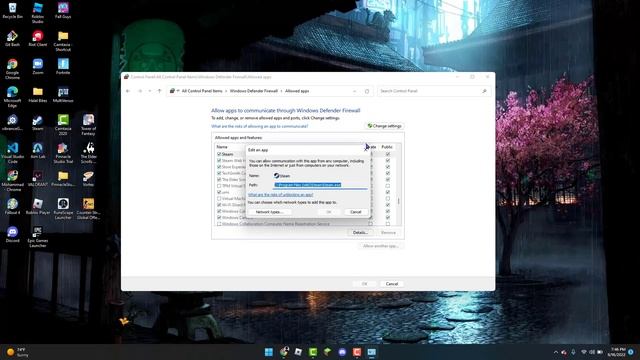The width and height of the screenshot is (640, 360).
Task: Select the VALORANT desktop icon
Action: coord(38,179)
